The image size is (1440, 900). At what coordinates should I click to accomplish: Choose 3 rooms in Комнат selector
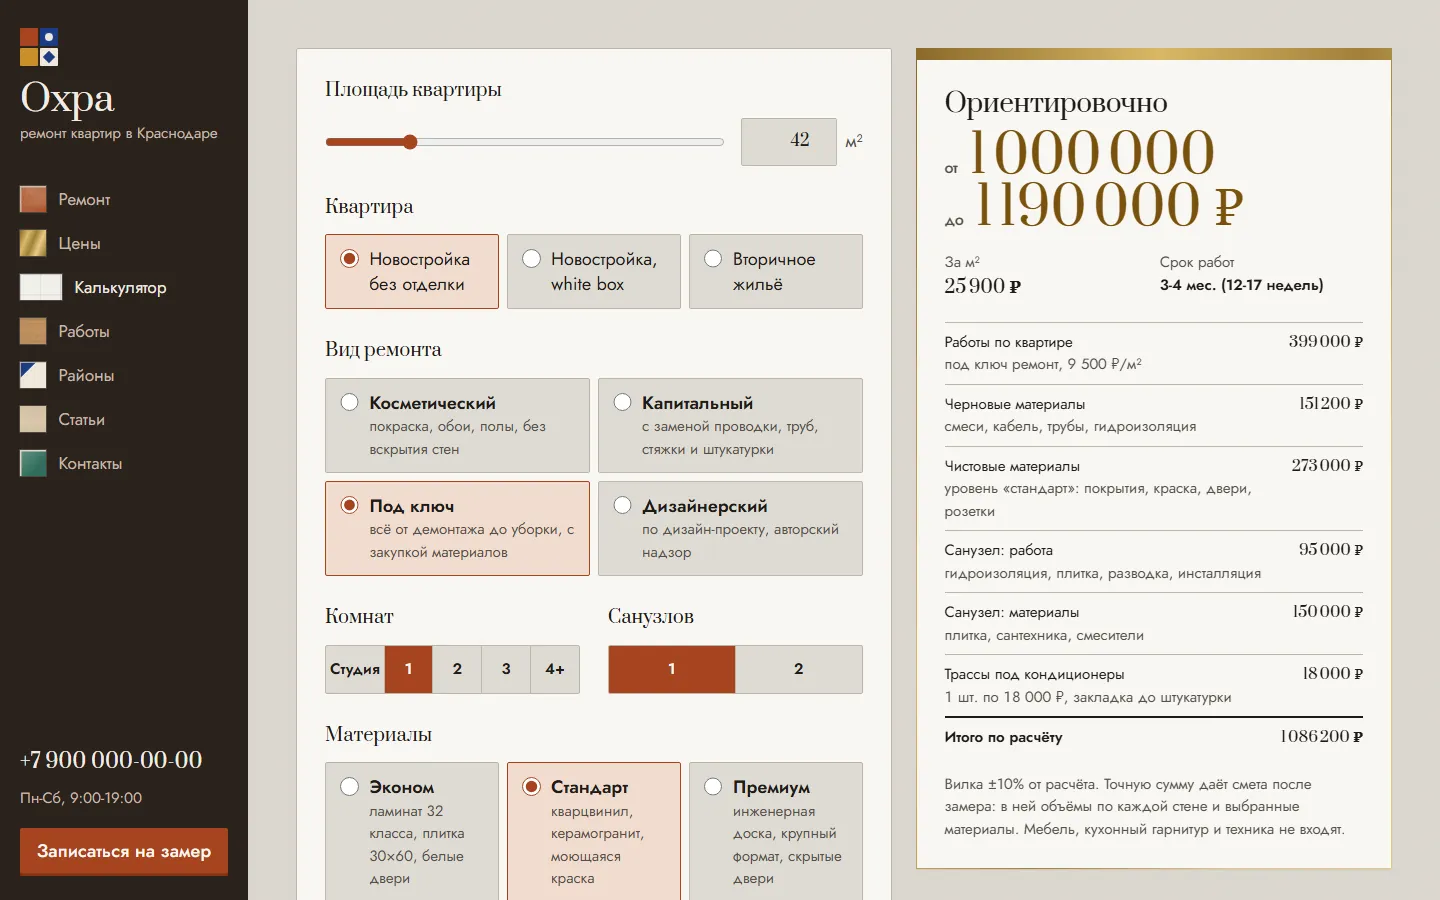[506, 669]
